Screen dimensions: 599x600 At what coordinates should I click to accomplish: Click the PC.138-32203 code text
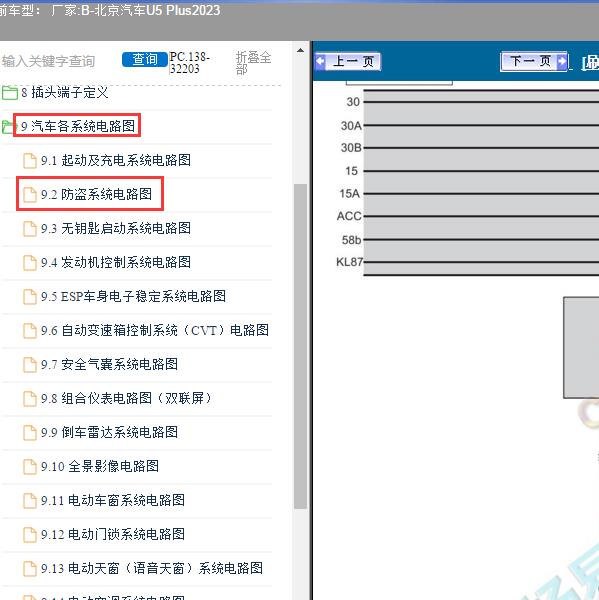coord(189,63)
